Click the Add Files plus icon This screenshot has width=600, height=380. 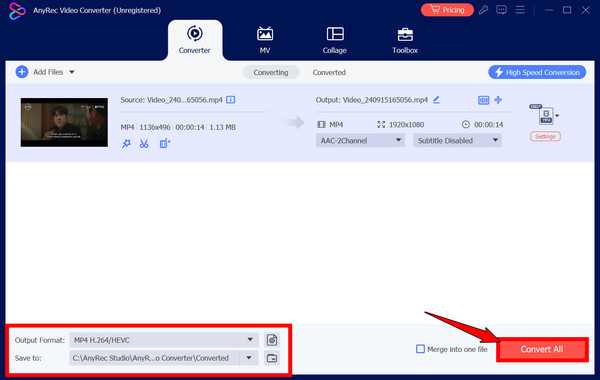tap(22, 72)
